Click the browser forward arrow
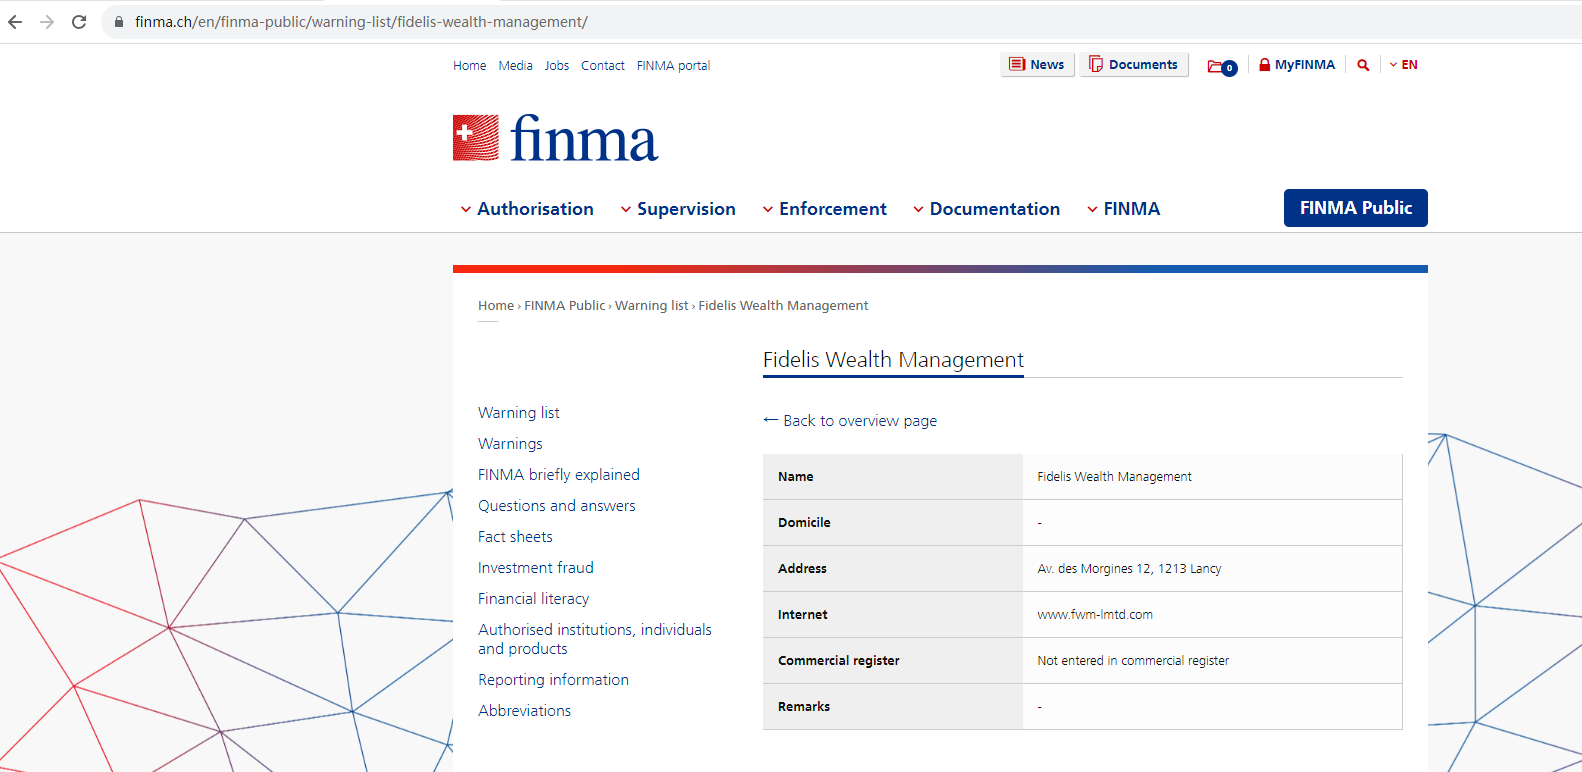Viewport: 1582px width, 772px height. point(47,22)
